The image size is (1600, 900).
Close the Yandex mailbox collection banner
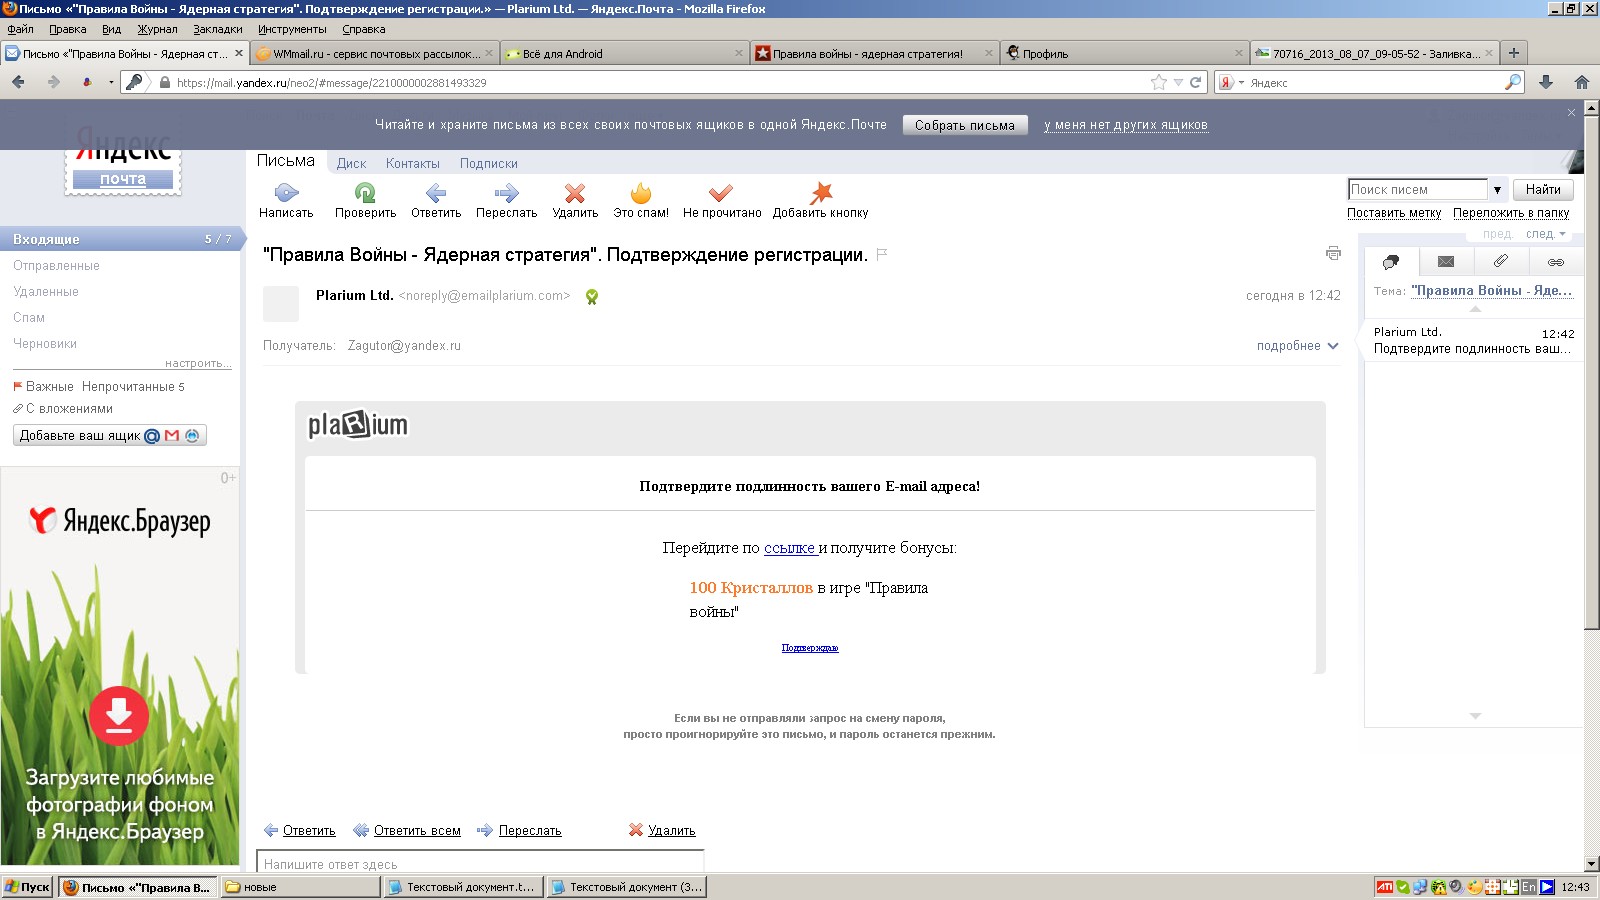(1571, 112)
